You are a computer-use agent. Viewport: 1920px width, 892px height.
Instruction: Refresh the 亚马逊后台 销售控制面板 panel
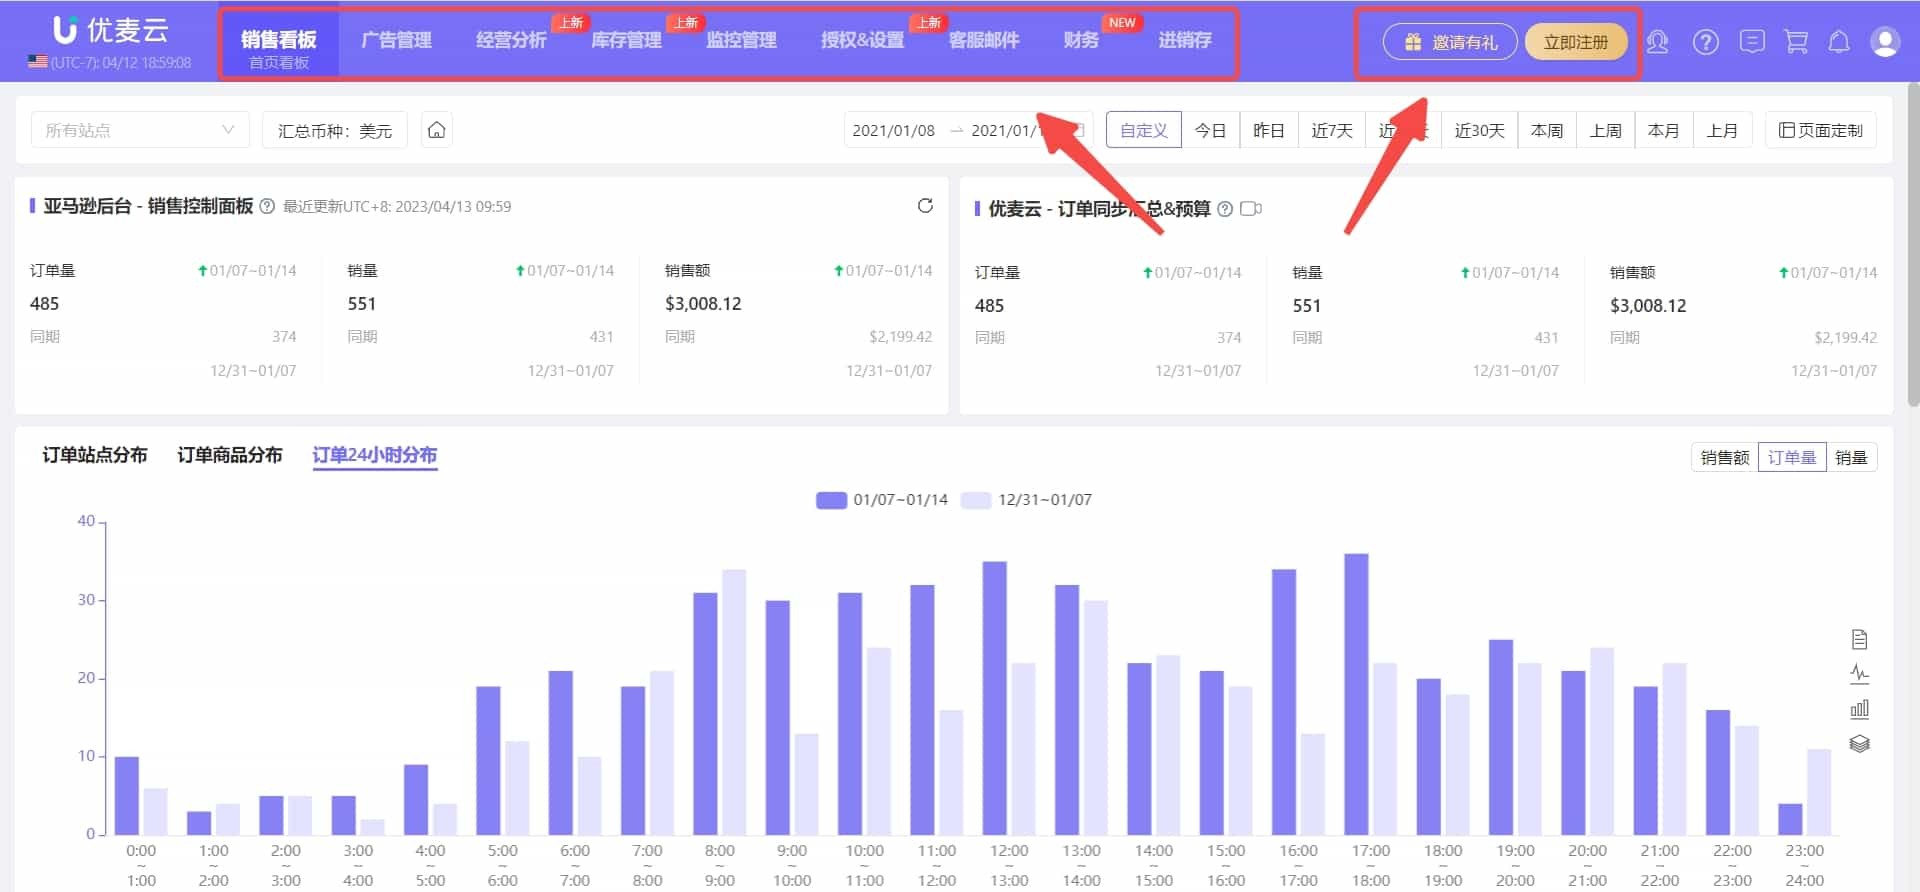925,206
